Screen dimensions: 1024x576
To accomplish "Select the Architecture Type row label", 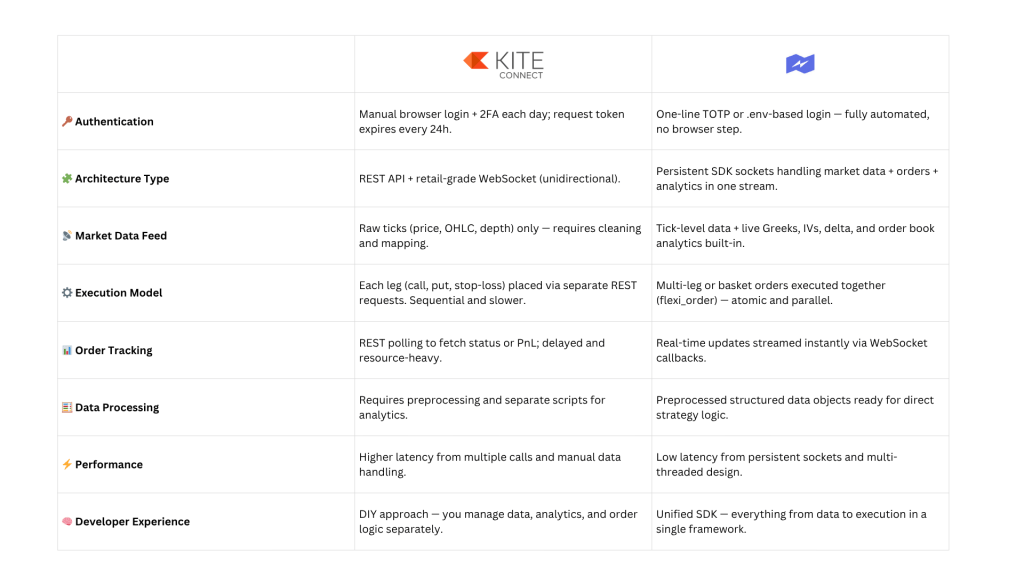I will [x=122, y=179].
